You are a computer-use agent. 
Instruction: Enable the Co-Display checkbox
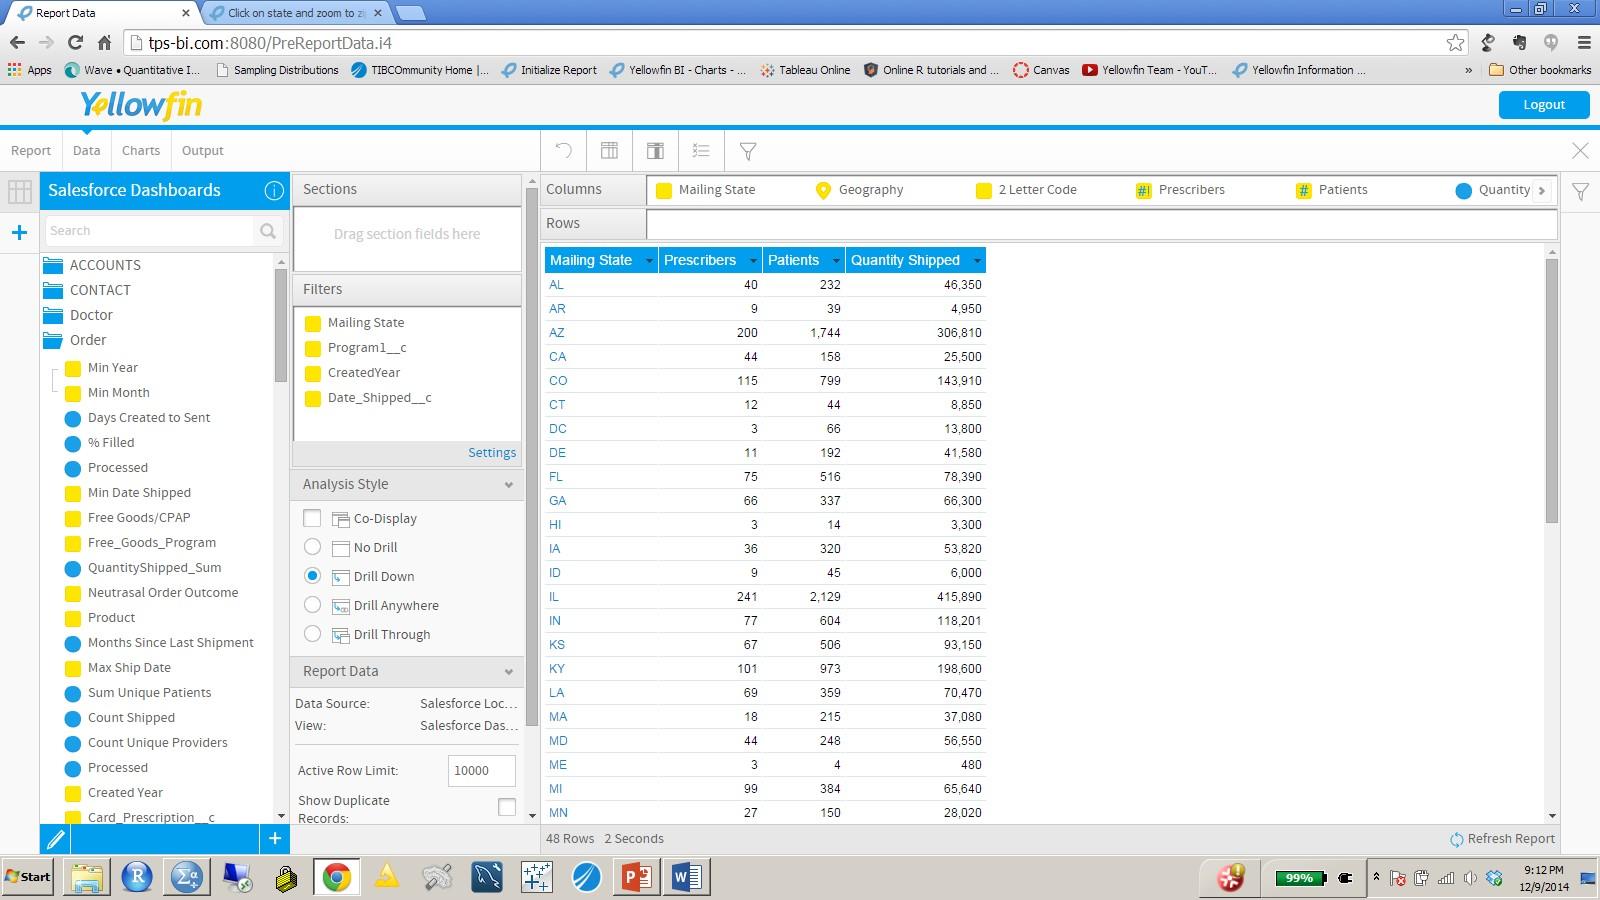pos(312,518)
